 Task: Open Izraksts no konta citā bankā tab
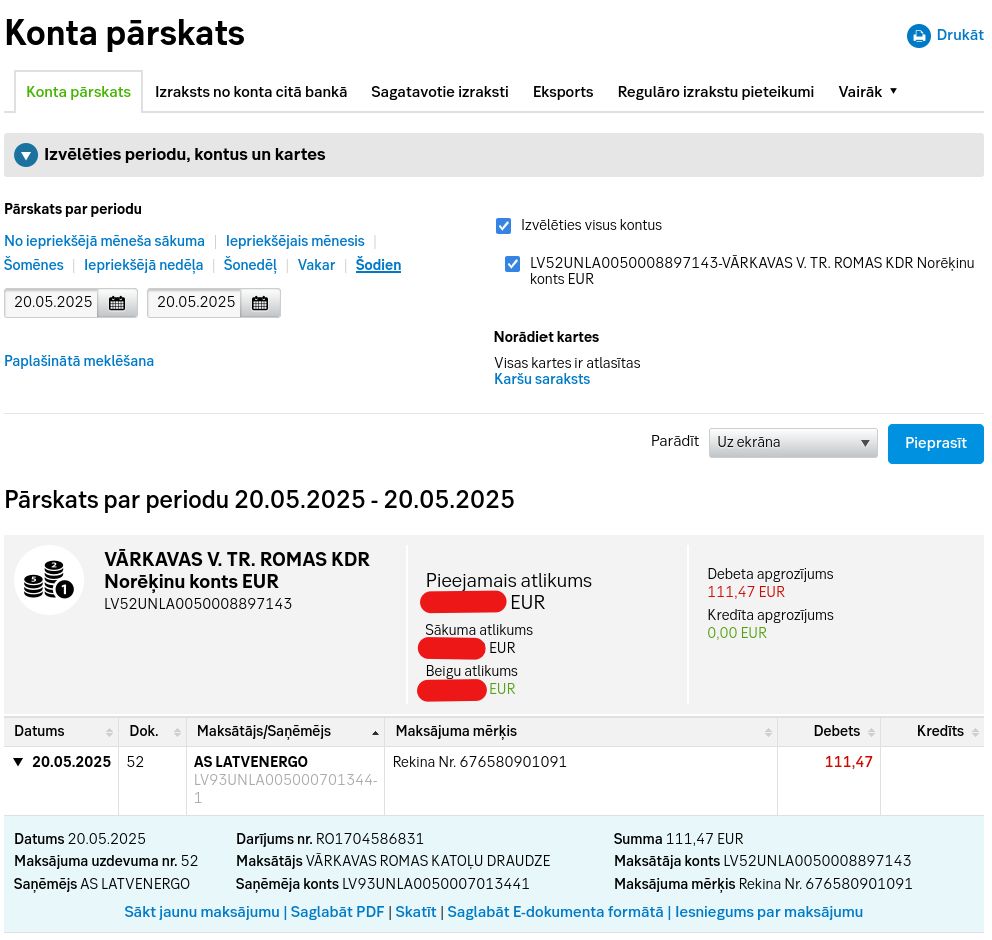[x=251, y=92]
